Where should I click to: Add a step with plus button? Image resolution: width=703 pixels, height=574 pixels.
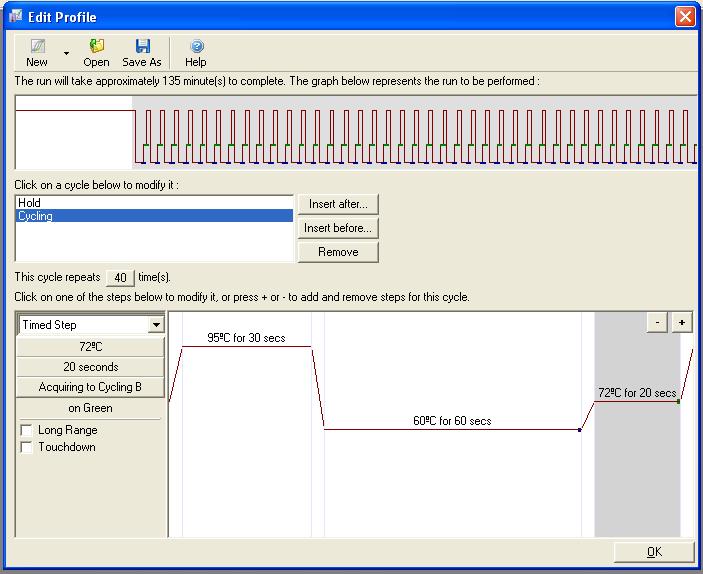[x=682, y=322]
